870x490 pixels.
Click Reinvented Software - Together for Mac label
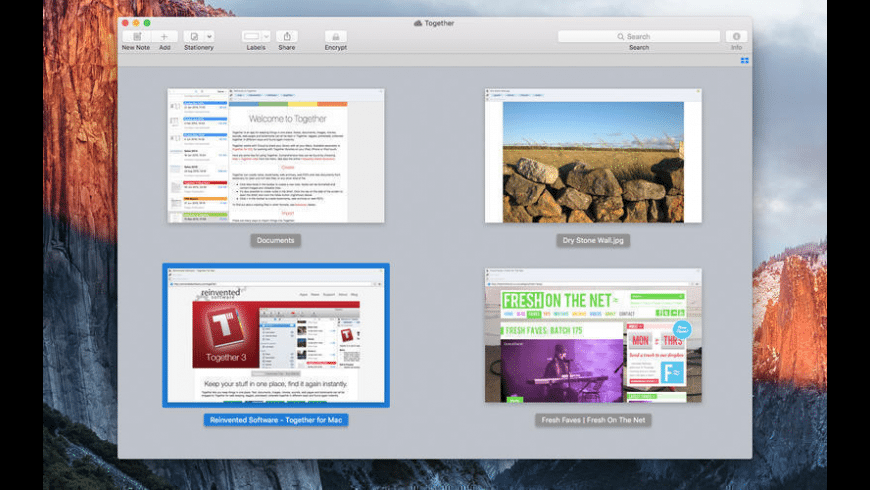276,420
